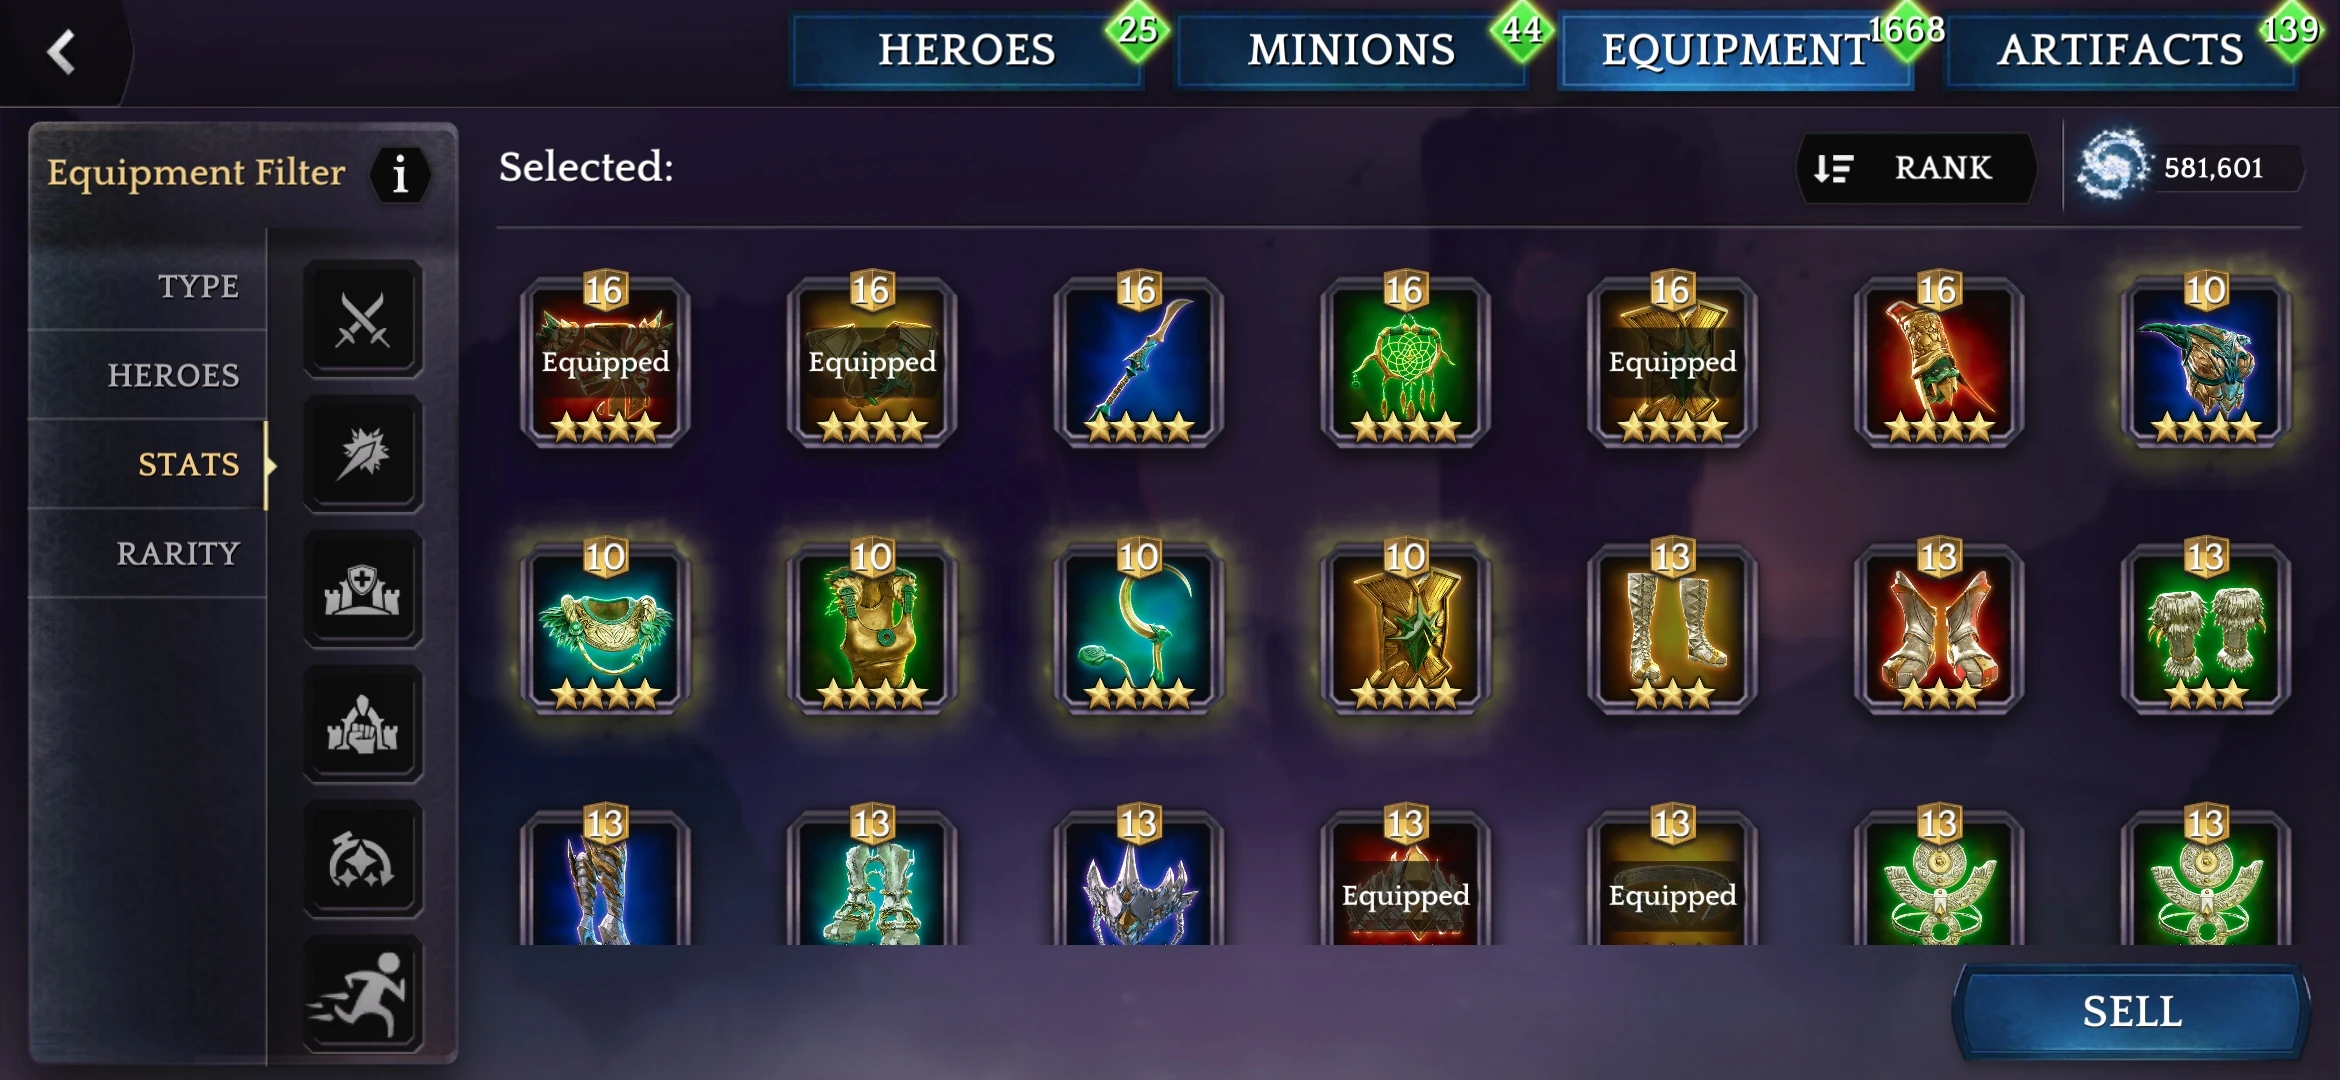The image size is (2340, 1080).
Task: Select the green dreamcatcher rank 16 item
Action: click(1405, 360)
